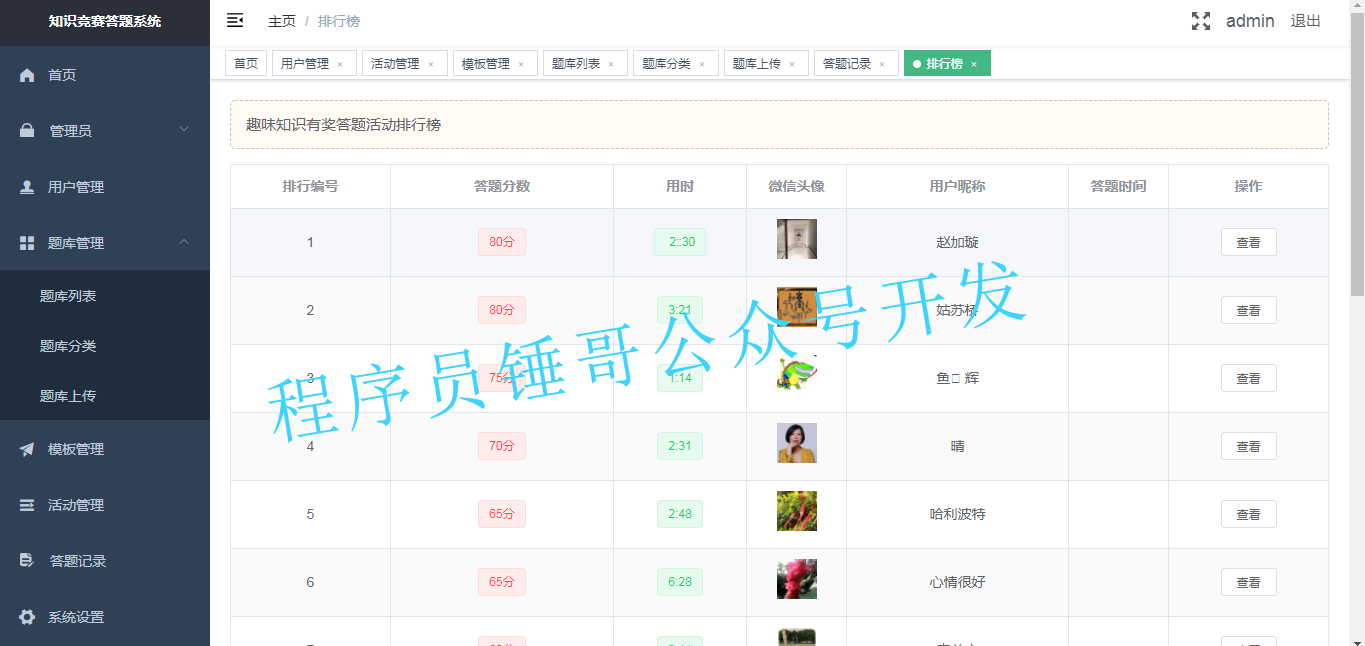Close the 题库列表 tab with its x

(x=611, y=64)
